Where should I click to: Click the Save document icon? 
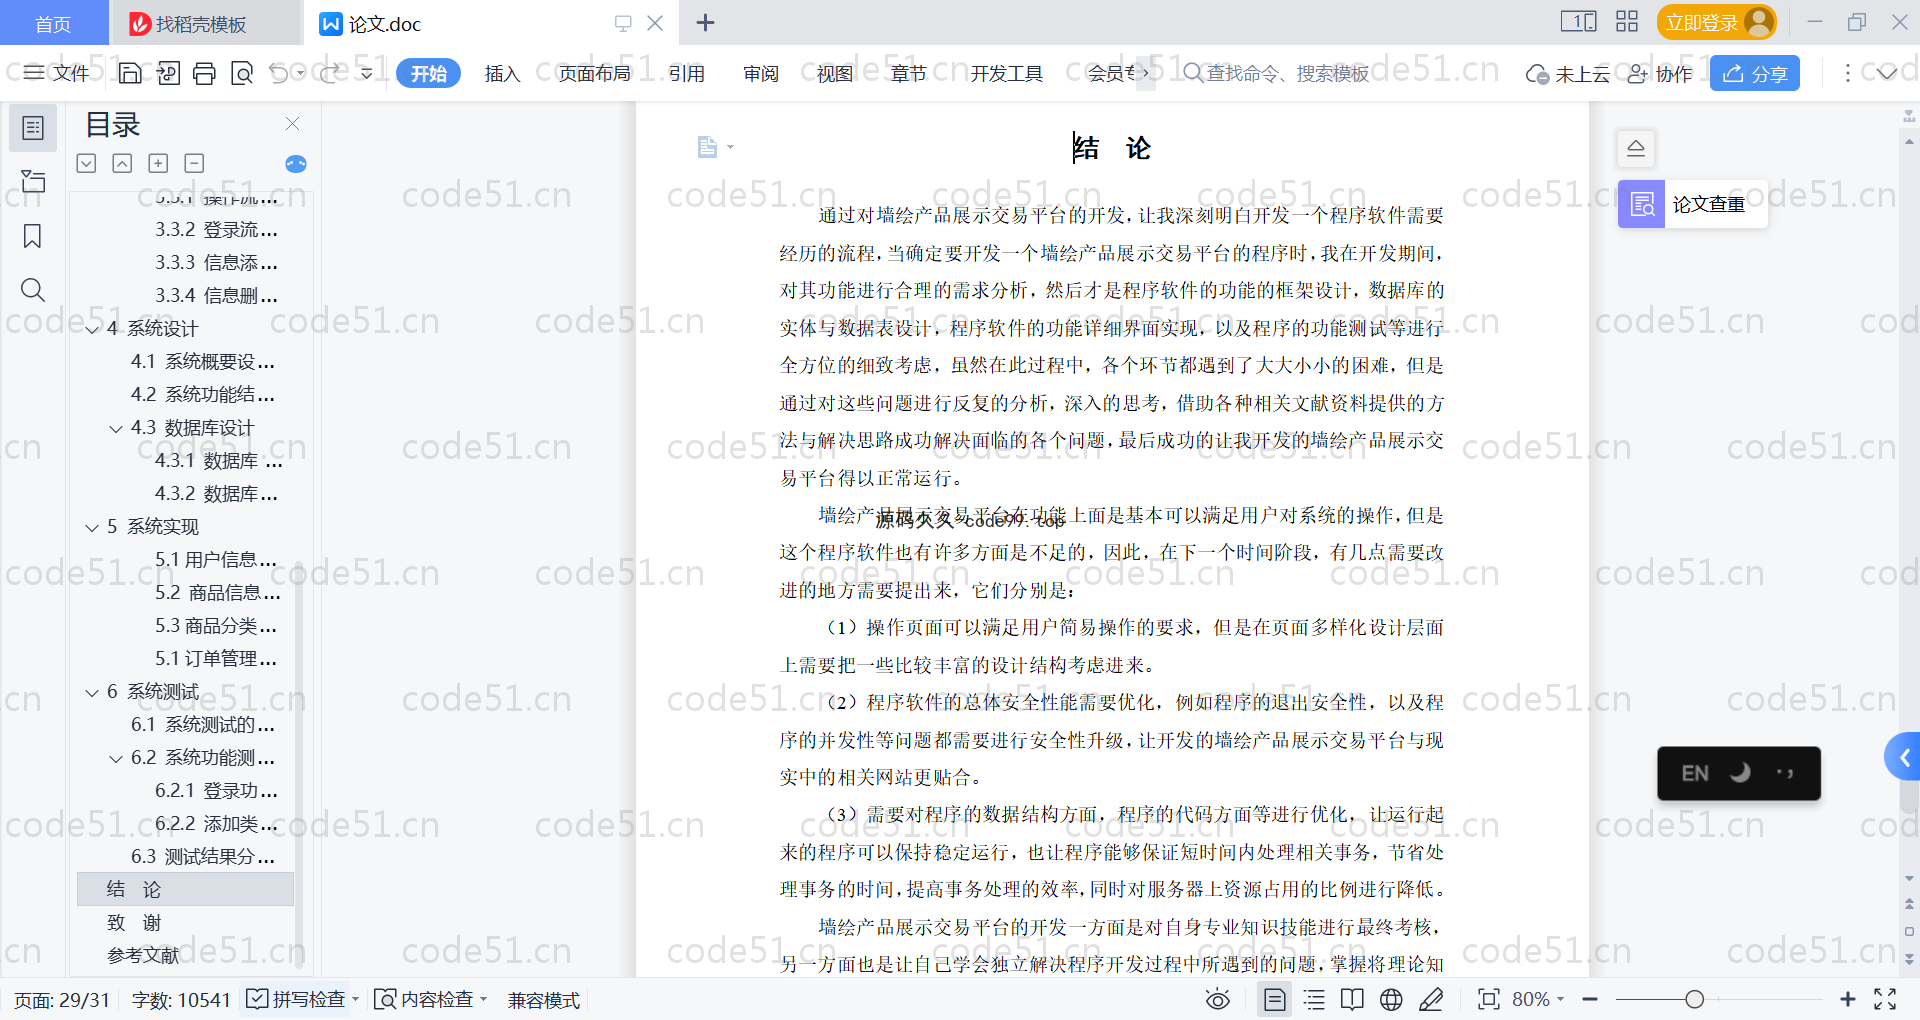(x=130, y=73)
